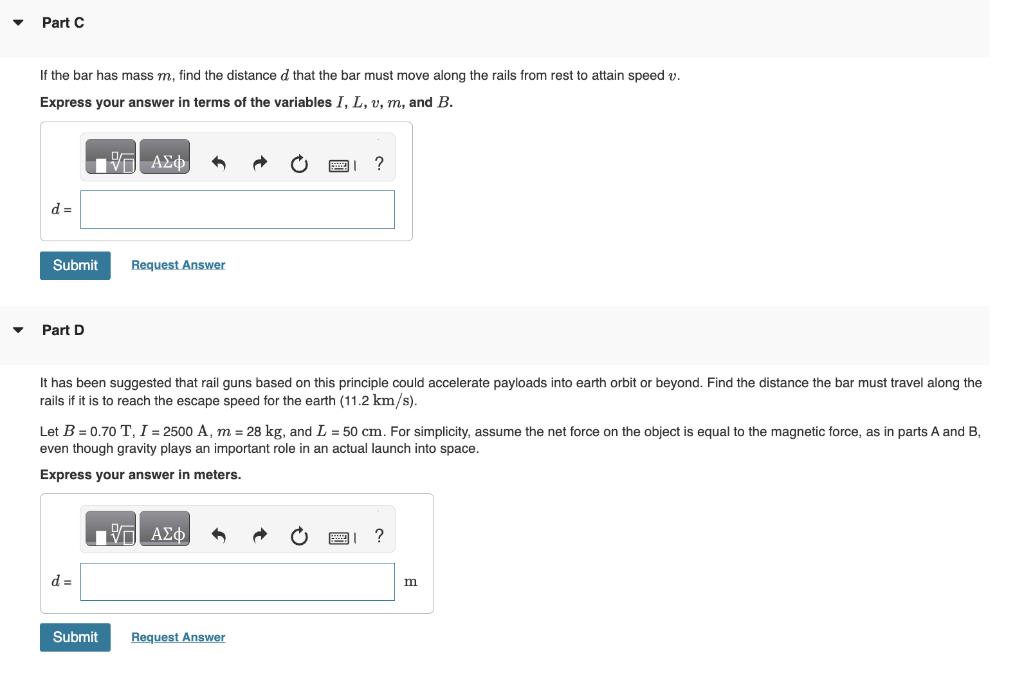The image size is (1024, 678).
Task: Click the question mark help in Part D
Action: (x=378, y=535)
